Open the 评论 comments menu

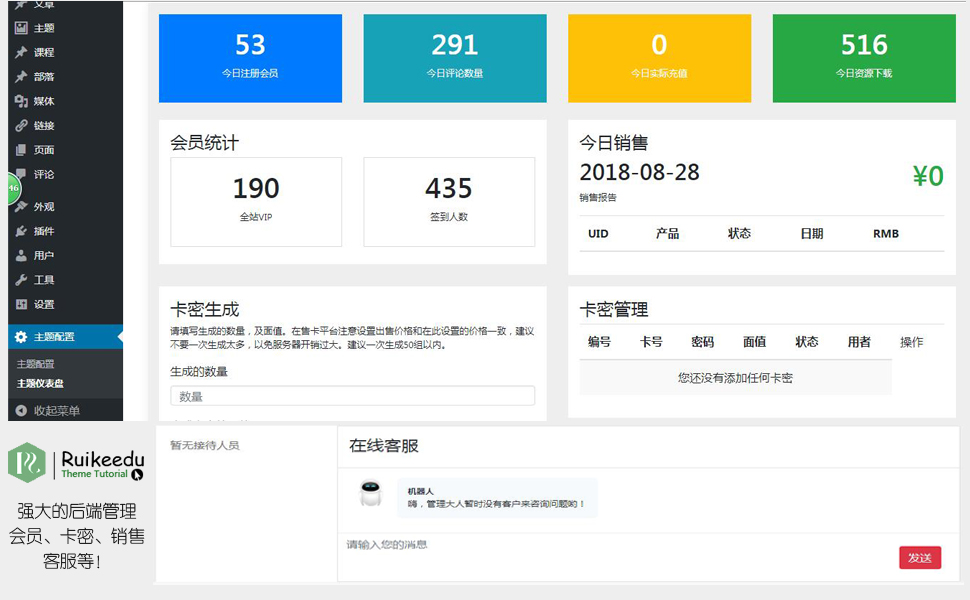pos(44,174)
